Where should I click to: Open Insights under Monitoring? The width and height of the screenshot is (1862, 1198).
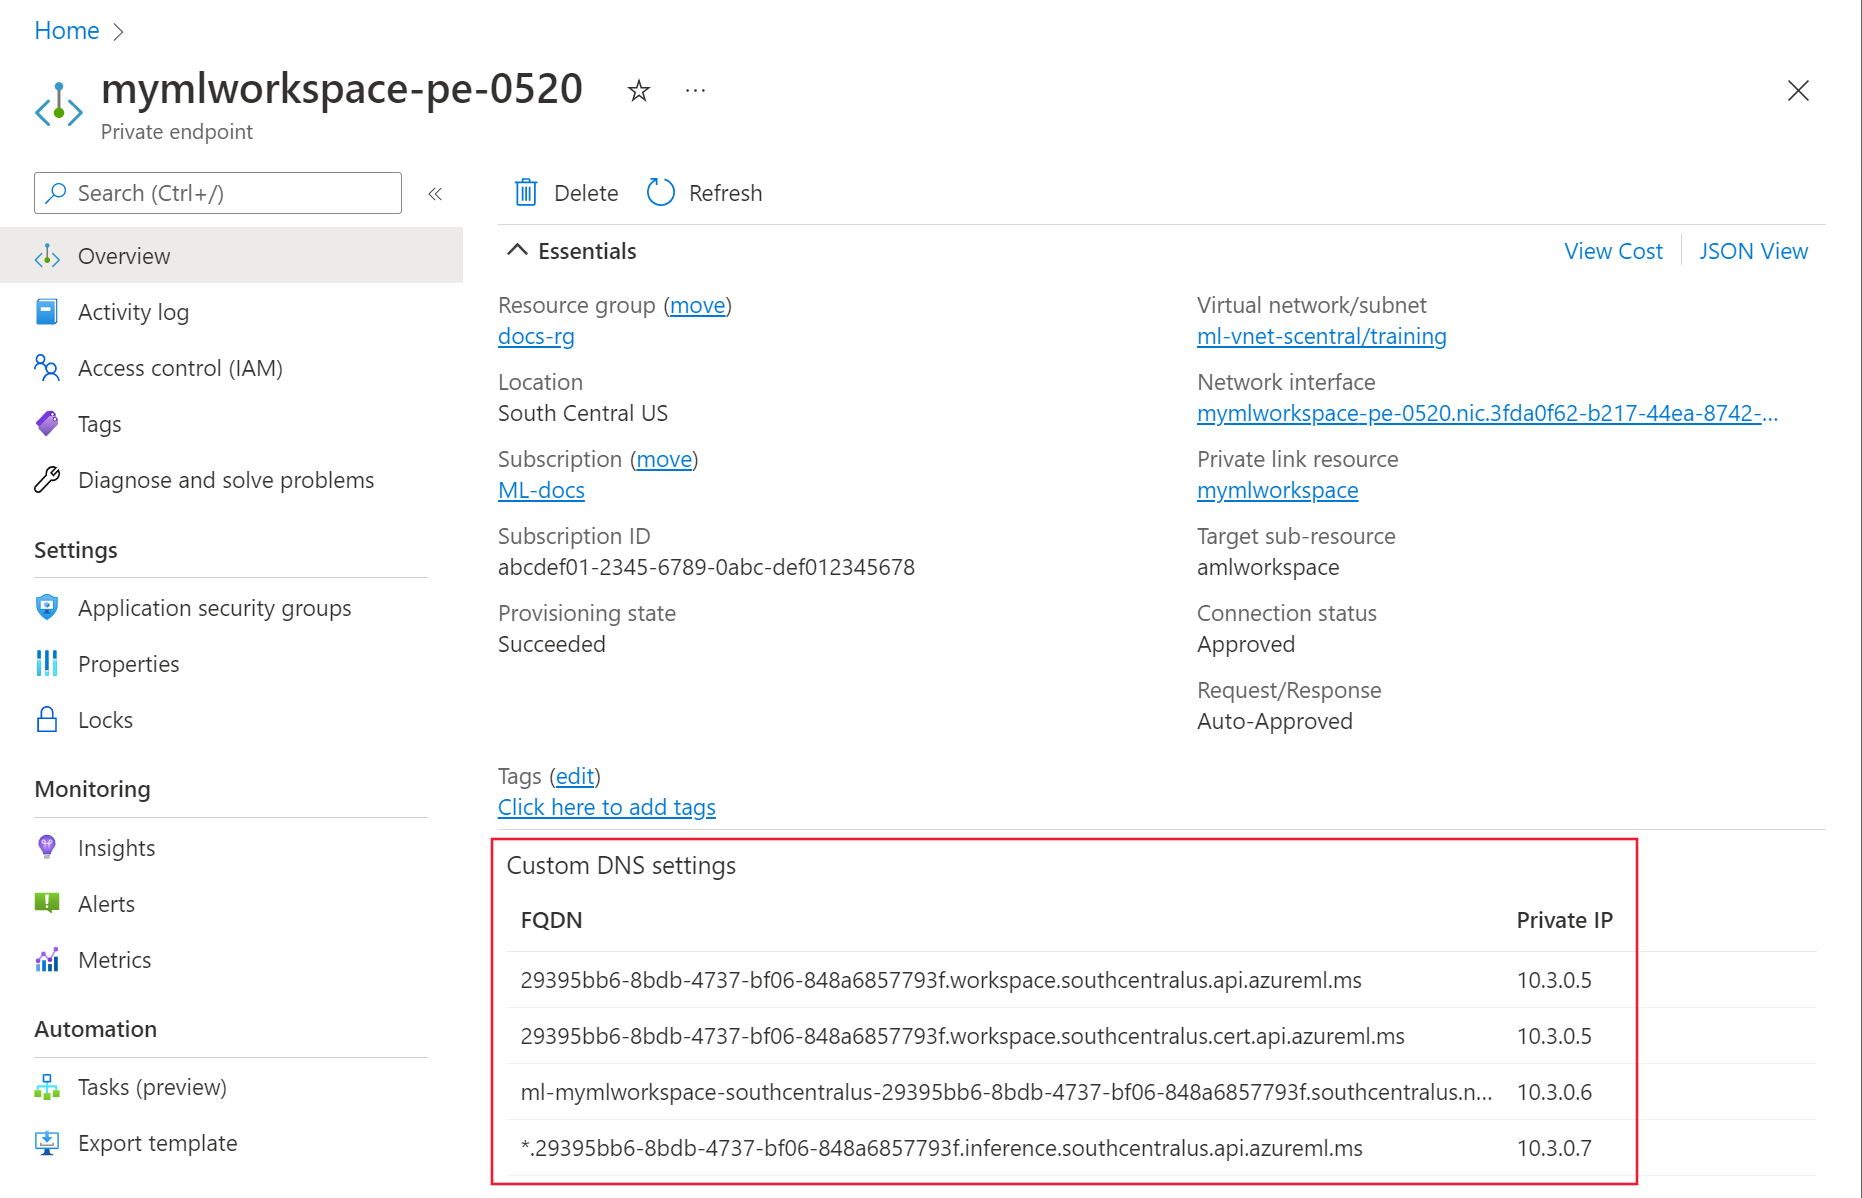pyautogui.click(x=116, y=848)
